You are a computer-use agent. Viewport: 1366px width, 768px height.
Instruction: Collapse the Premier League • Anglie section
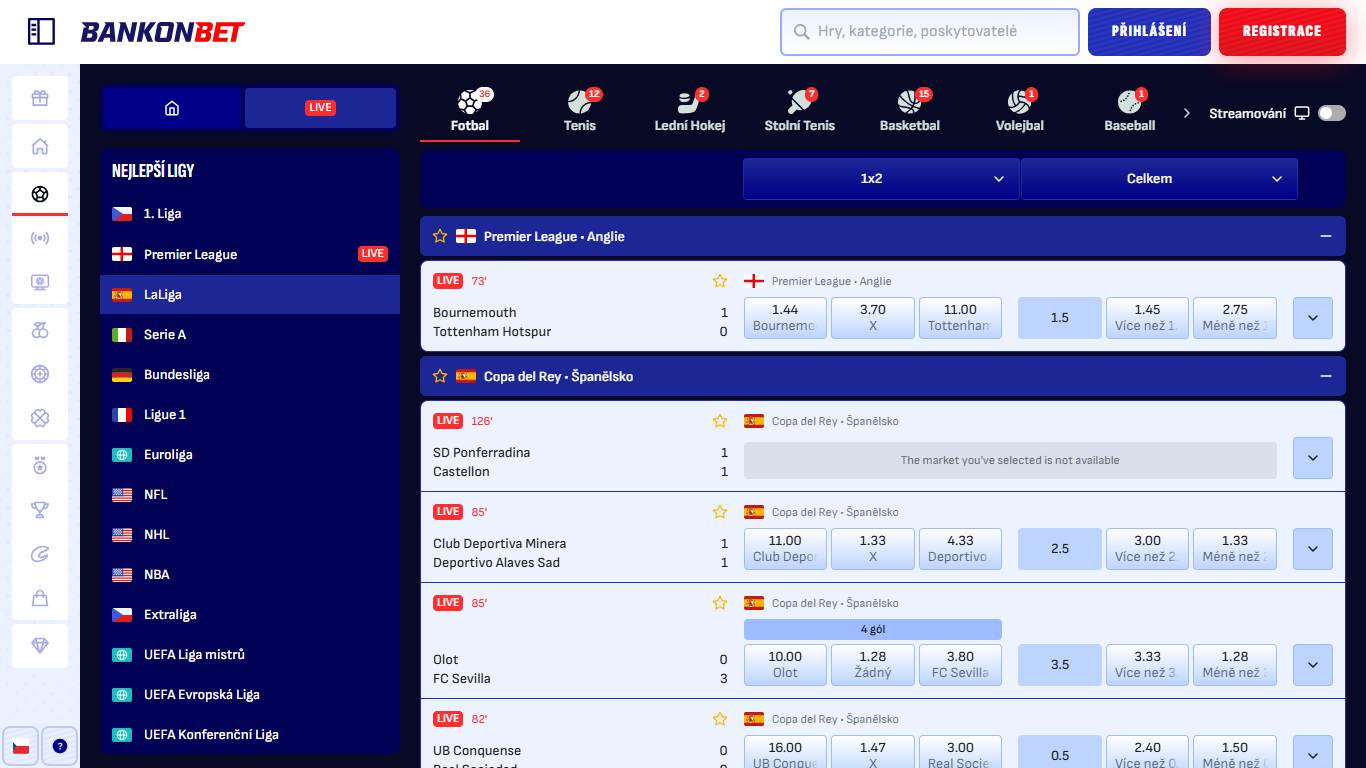(x=1326, y=236)
